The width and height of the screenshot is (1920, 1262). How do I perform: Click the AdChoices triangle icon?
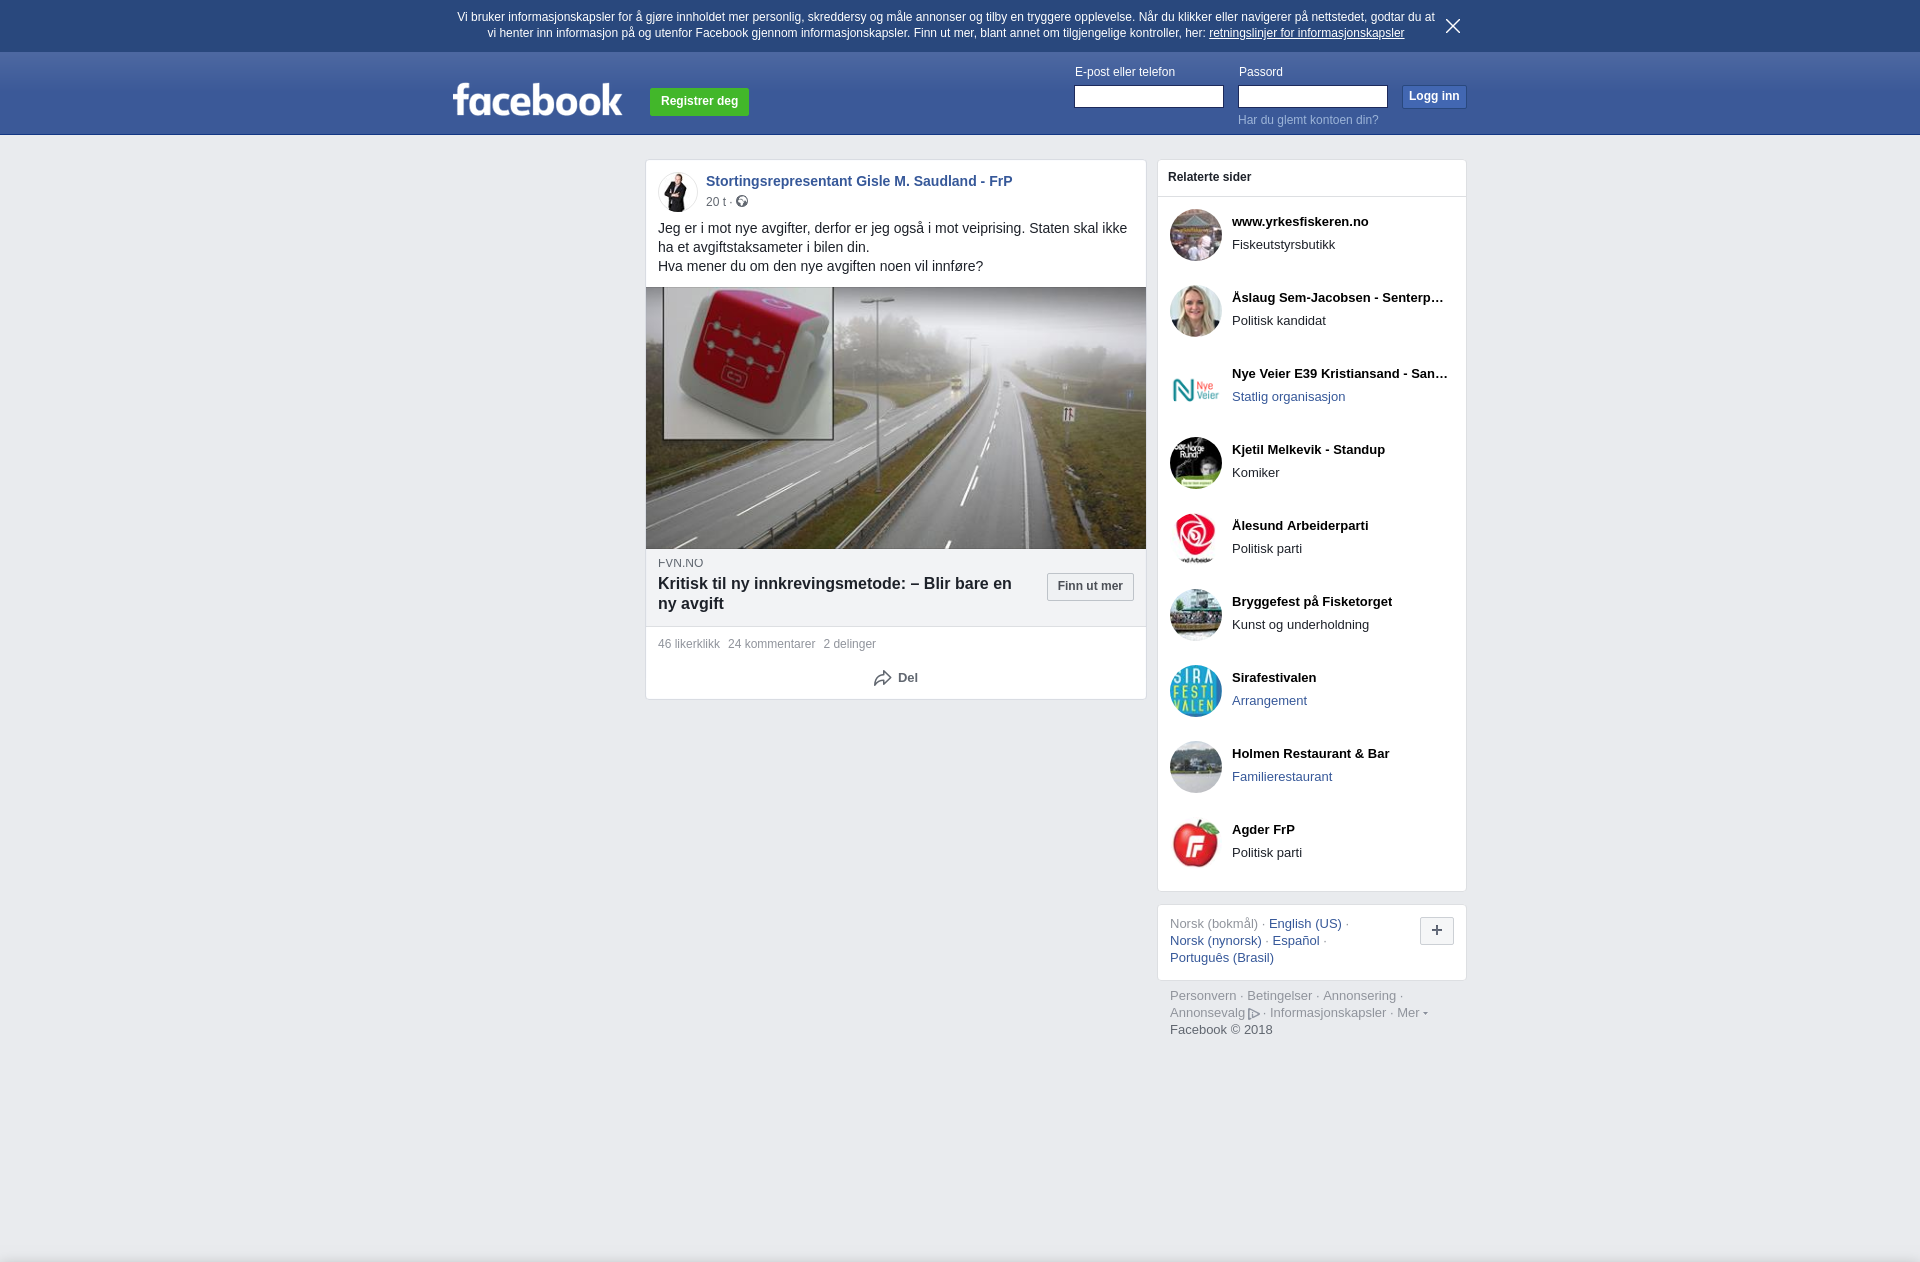coord(1254,1014)
